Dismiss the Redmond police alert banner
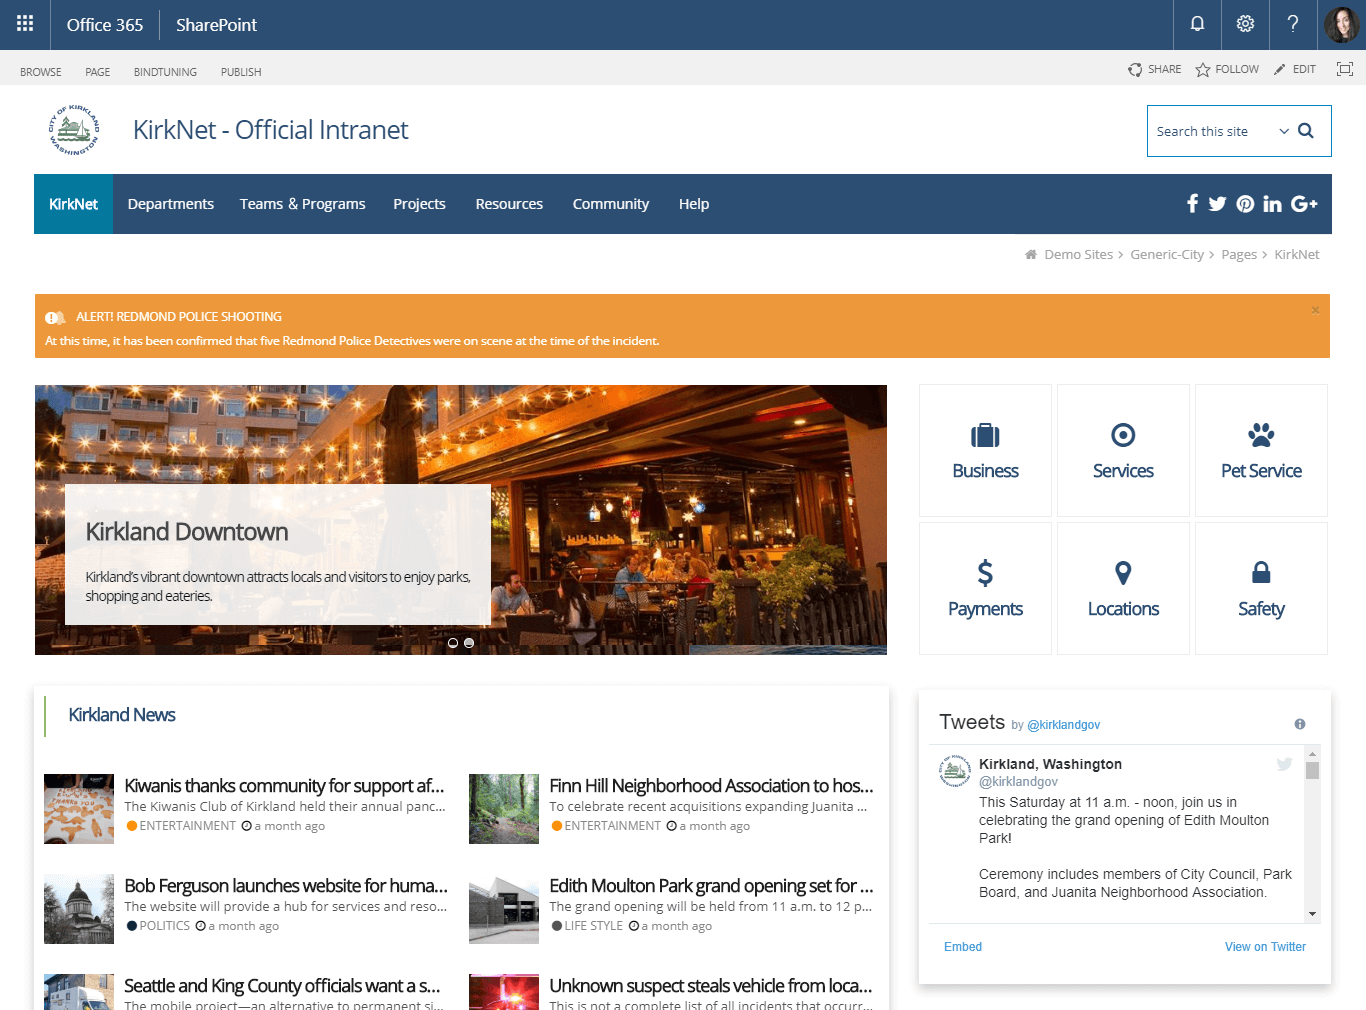This screenshot has width=1366, height=1010. (x=1315, y=310)
